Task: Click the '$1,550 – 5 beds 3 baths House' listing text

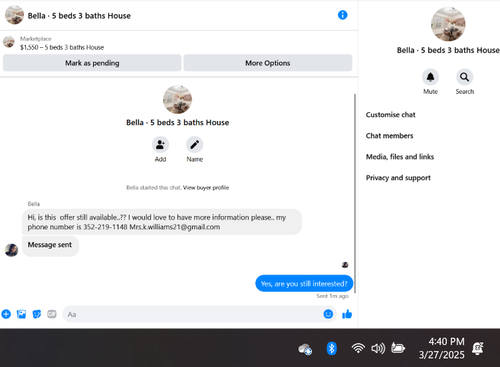Action: pos(62,47)
